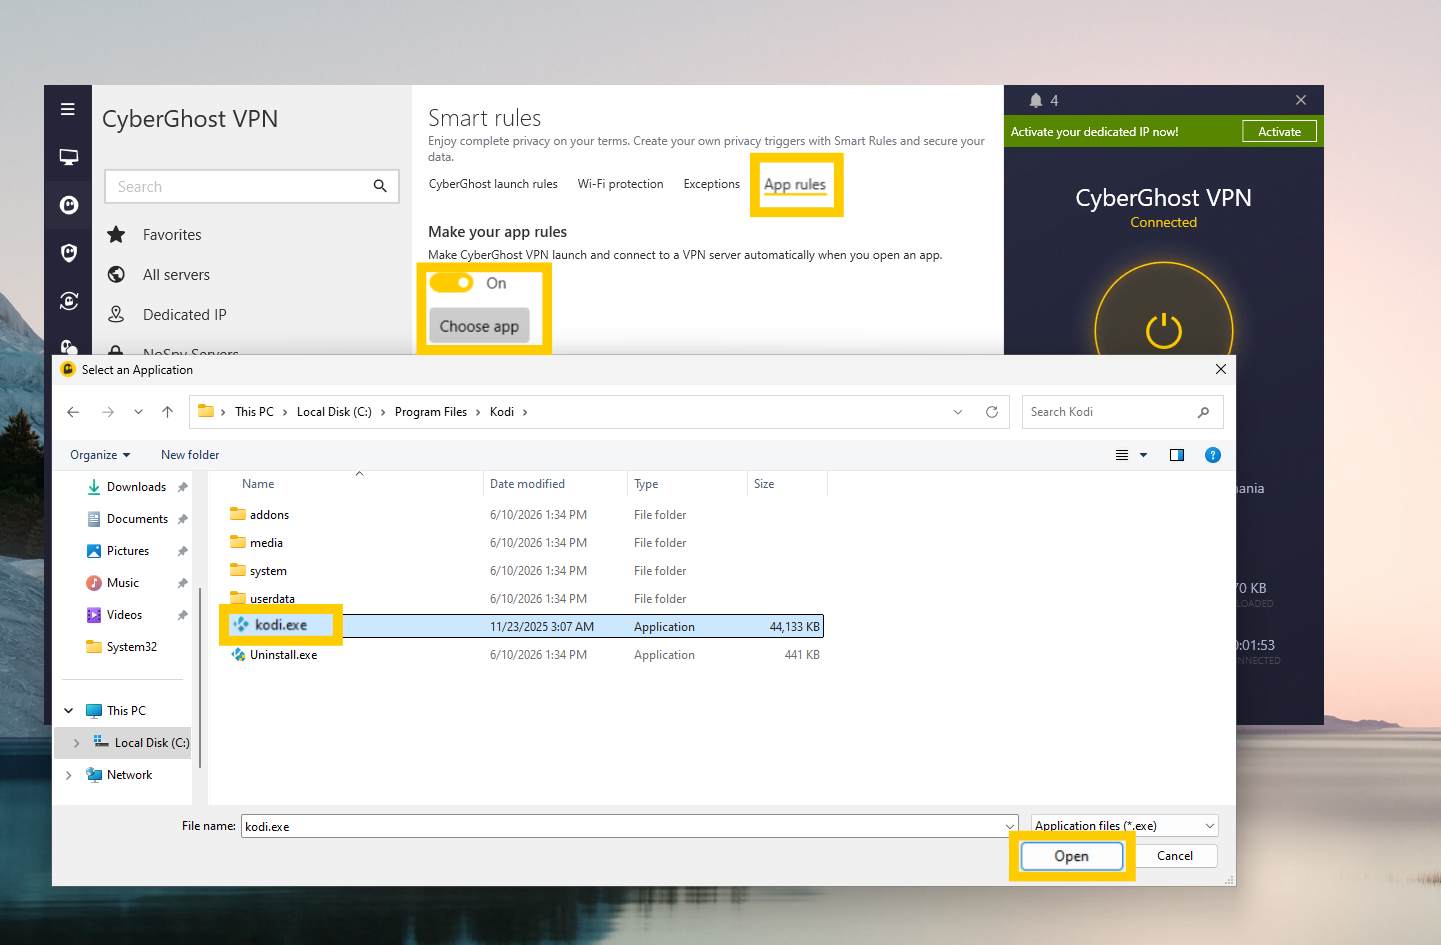Viewport: 1441px width, 945px height.
Task: Sort by Type column header
Action: coord(646,484)
